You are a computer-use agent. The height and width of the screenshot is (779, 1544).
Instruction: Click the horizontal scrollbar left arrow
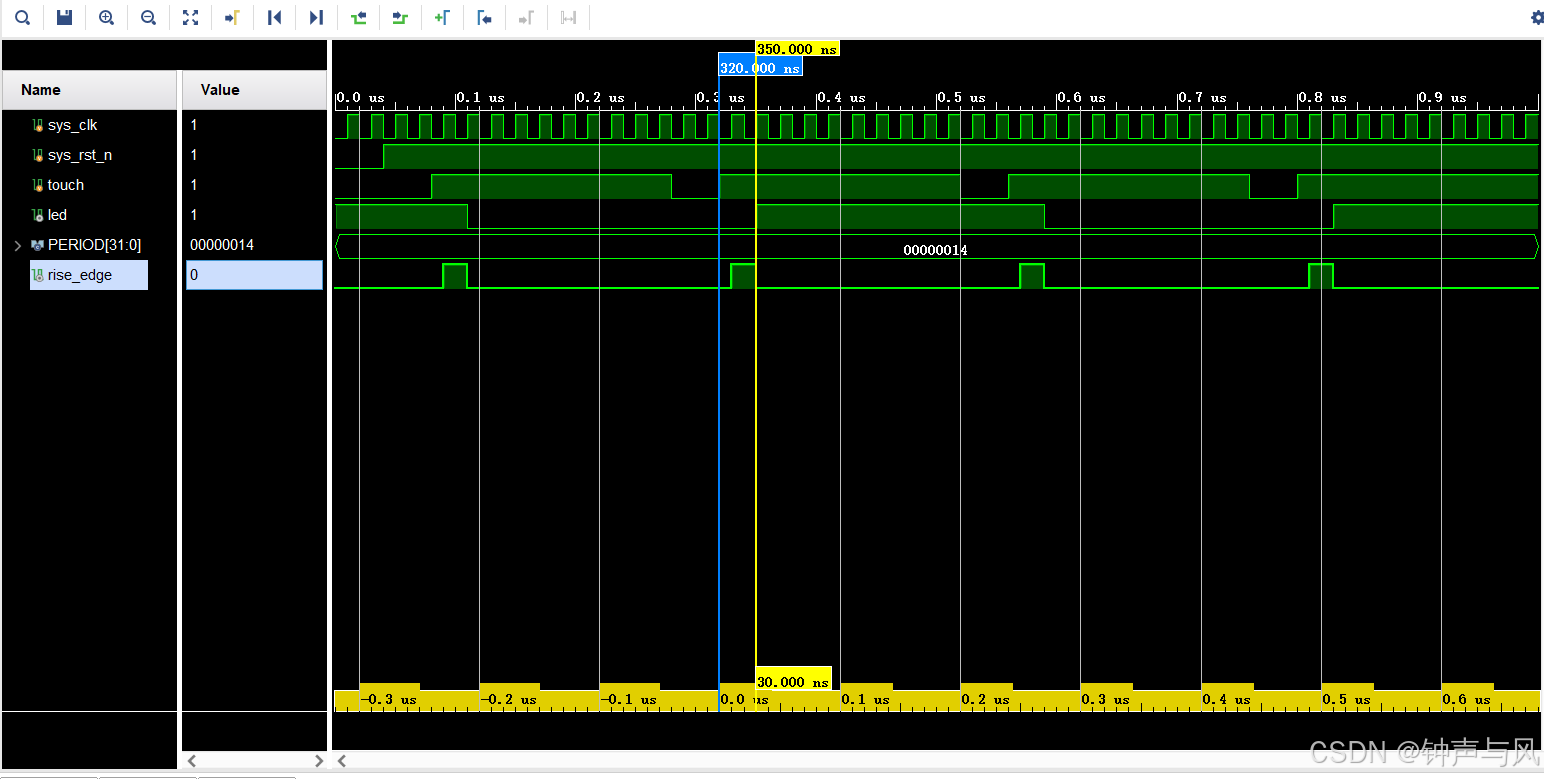click(340, 761)
